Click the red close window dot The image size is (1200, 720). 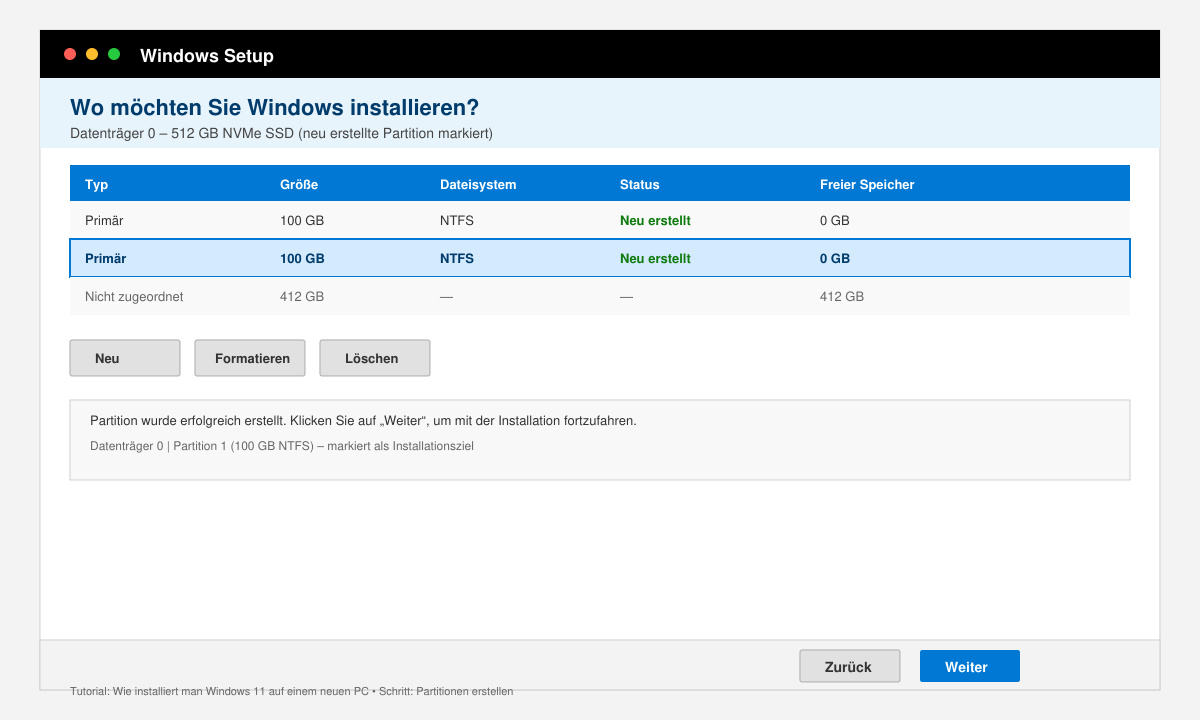(70, 54)
